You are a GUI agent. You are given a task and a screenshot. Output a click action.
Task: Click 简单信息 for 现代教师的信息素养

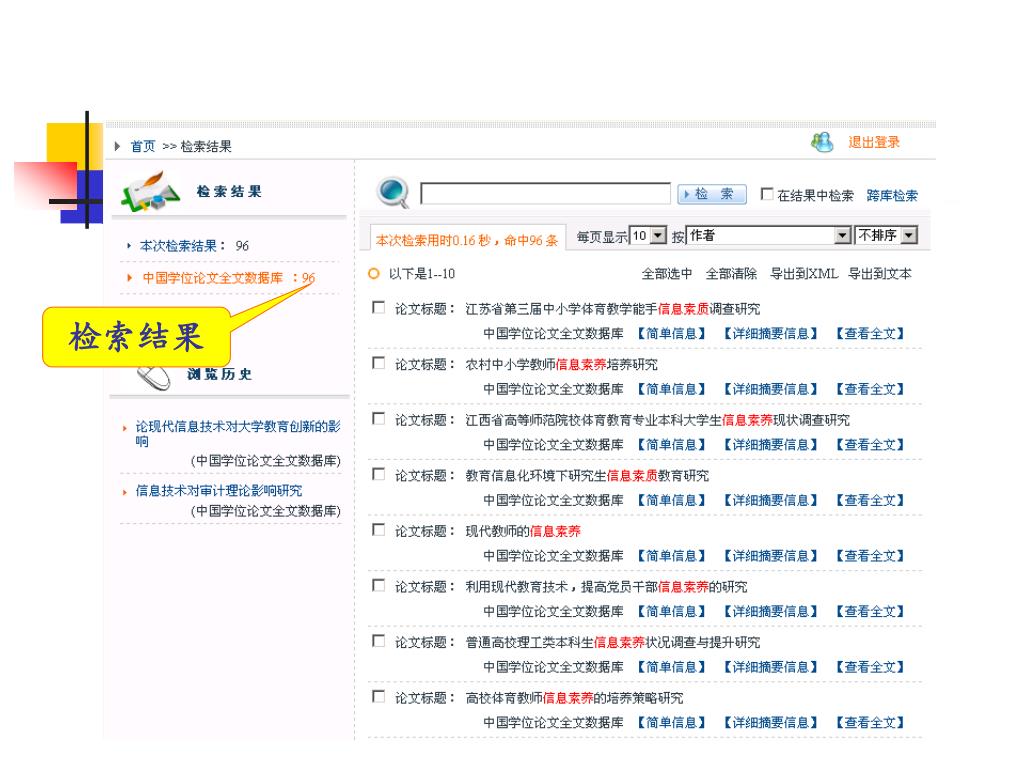[671, 555]
